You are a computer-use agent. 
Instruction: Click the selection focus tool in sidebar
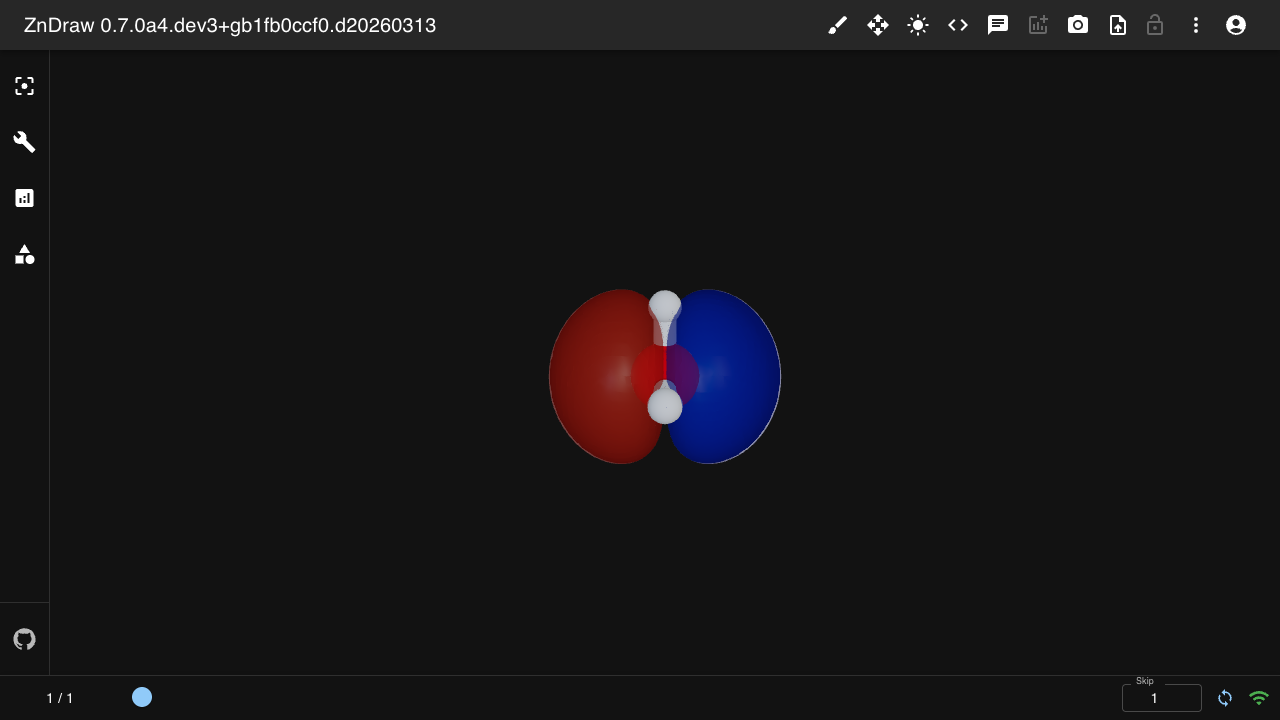(24, 86)
